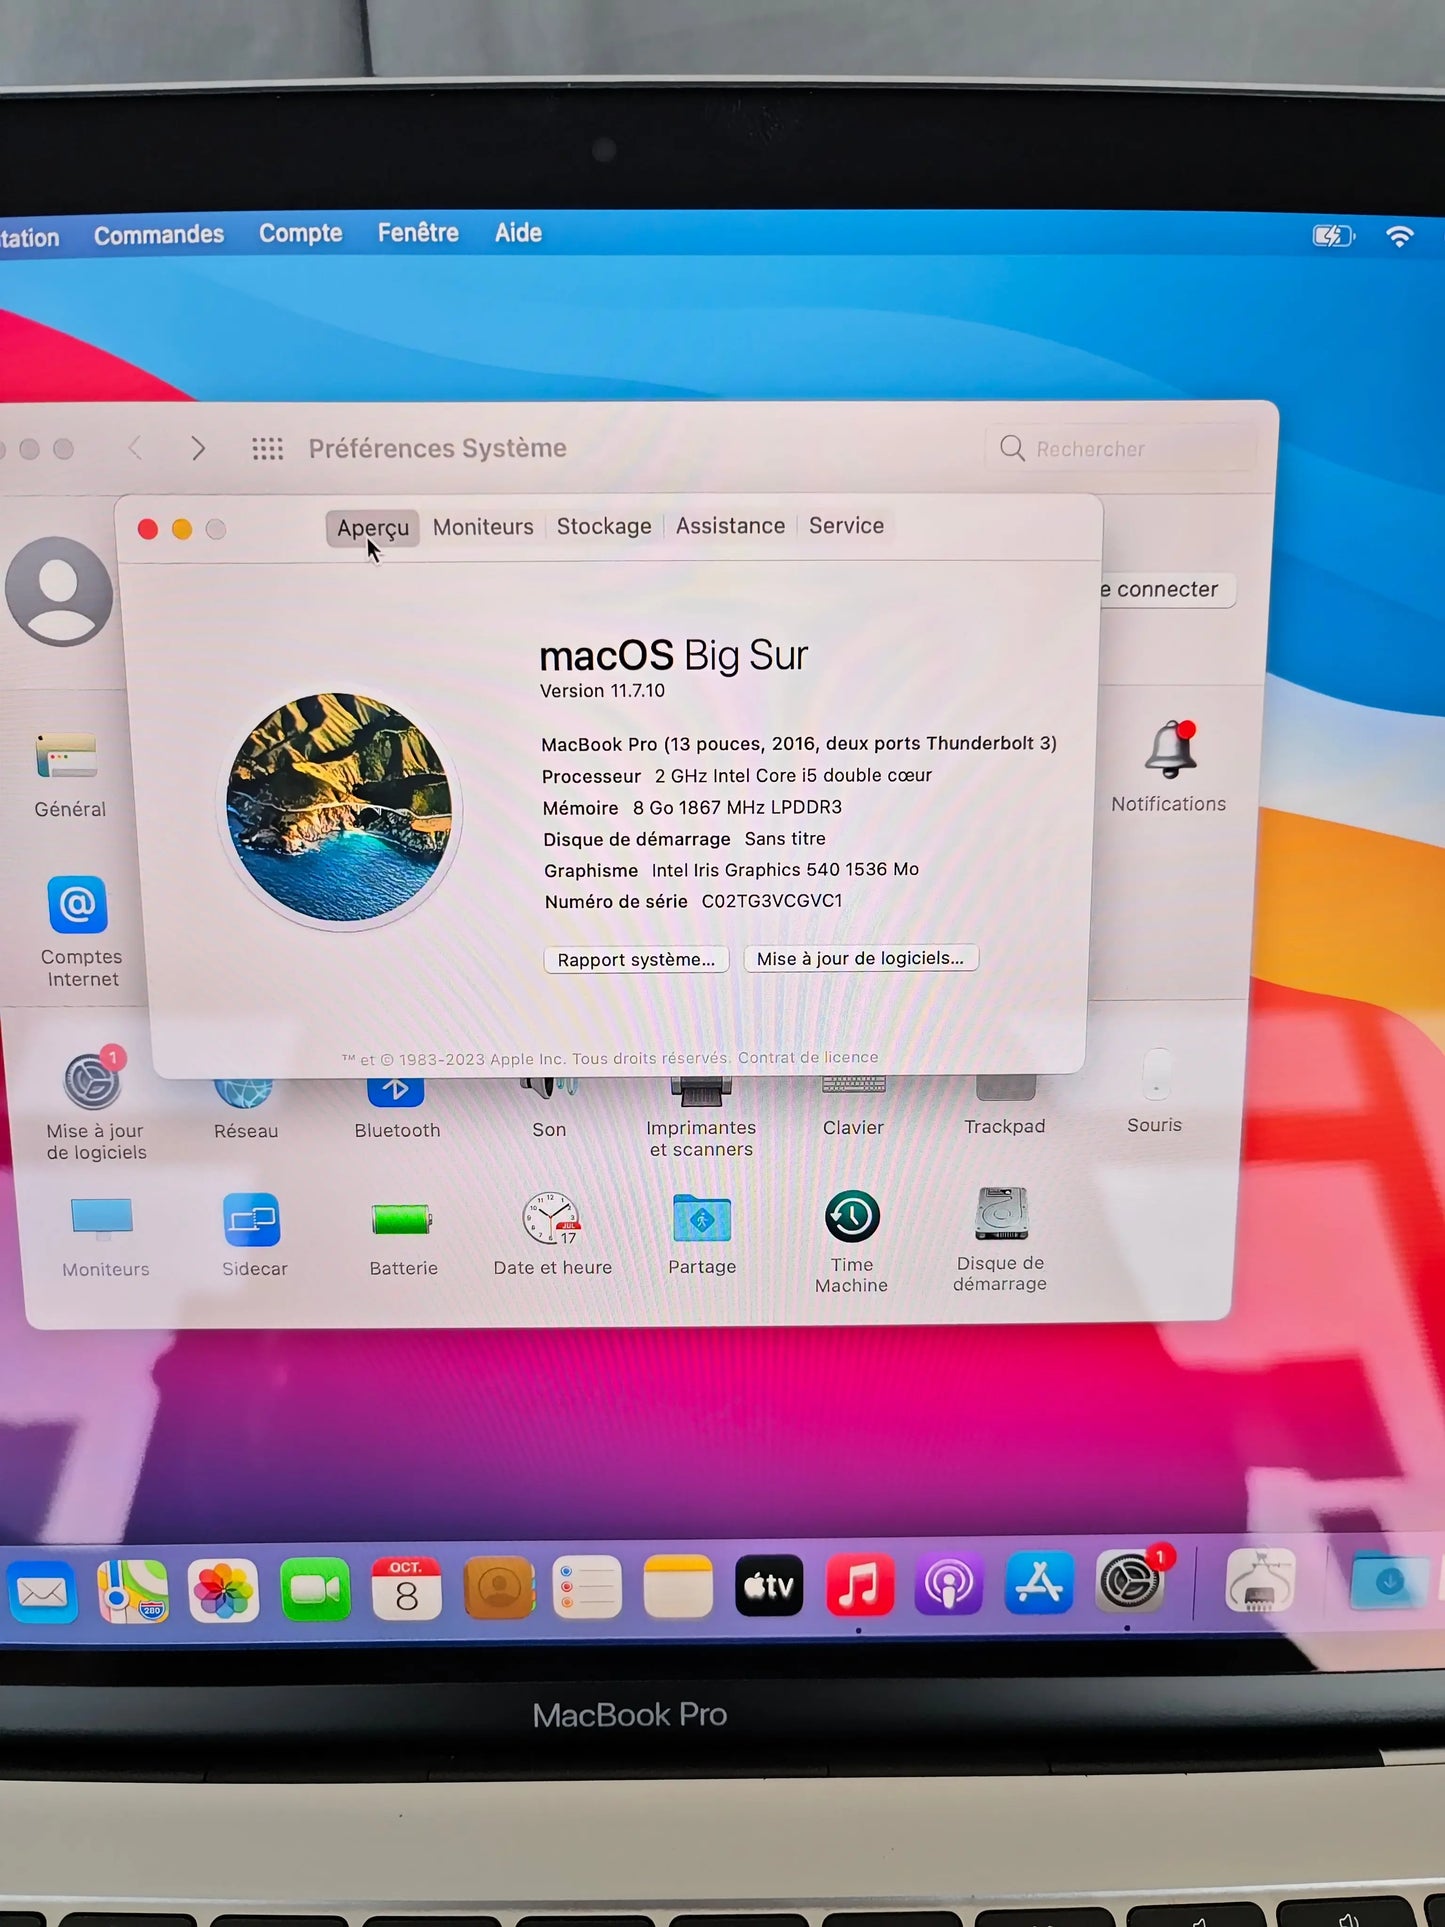
Task: Switch to the Moniteurs tab
Action: pos(483,527)
